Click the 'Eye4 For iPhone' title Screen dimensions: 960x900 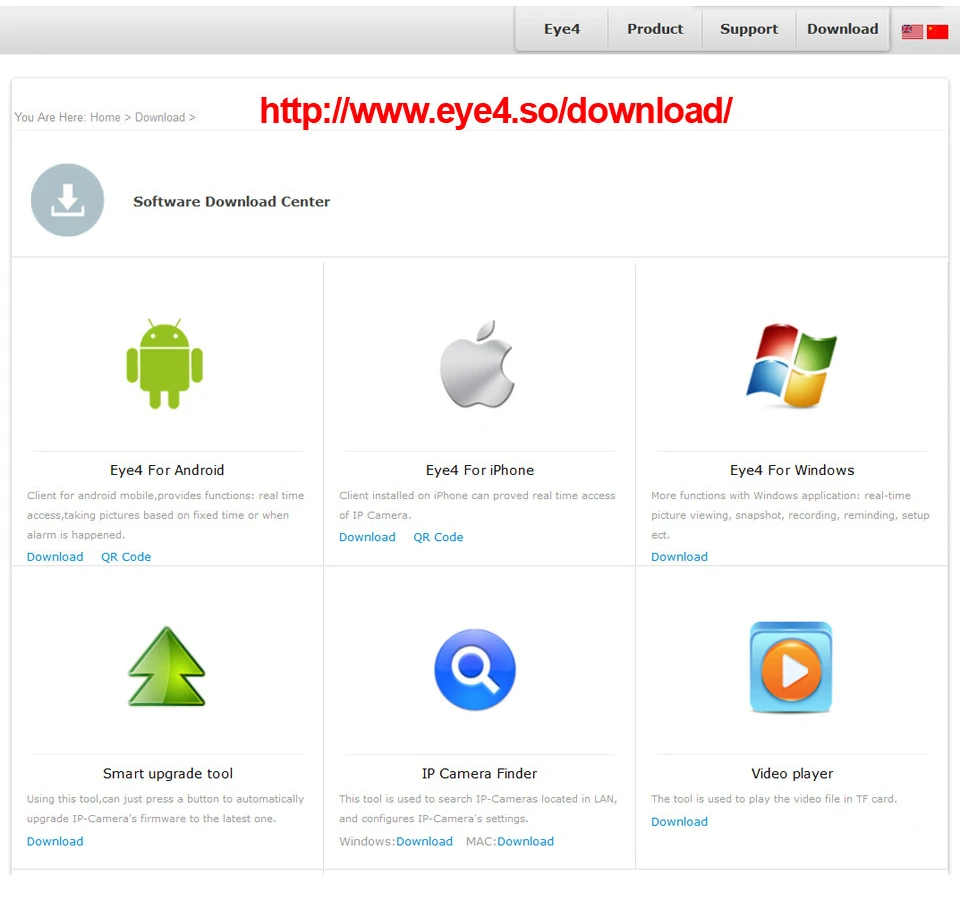[x=480, y=470]
